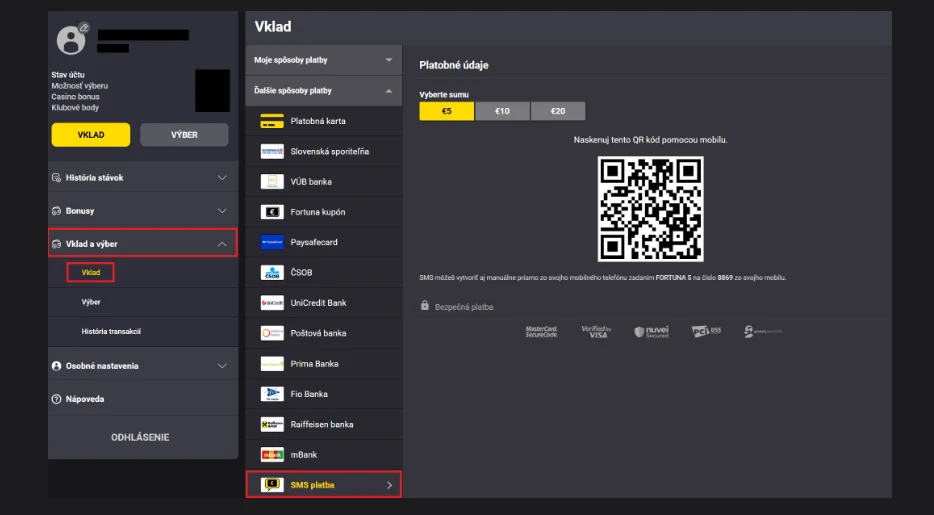Choose the Paysafecard payment method

click(323, 242)
